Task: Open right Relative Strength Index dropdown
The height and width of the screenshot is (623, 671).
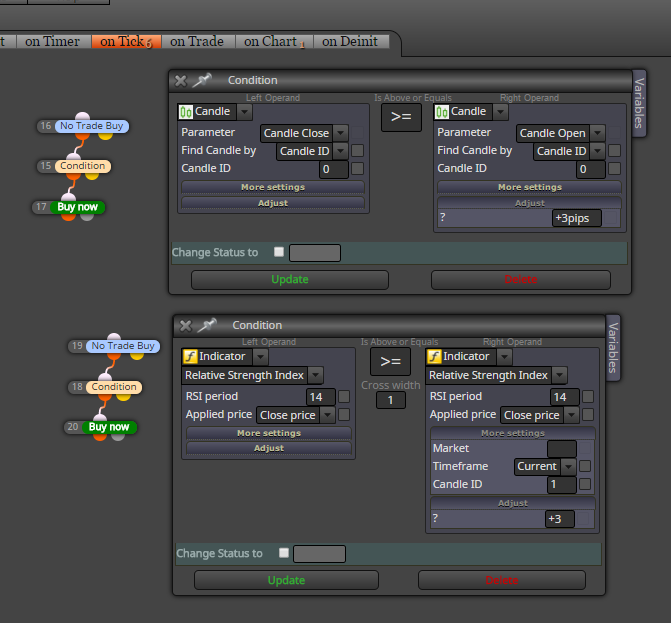Action: (x=560, y=375)
